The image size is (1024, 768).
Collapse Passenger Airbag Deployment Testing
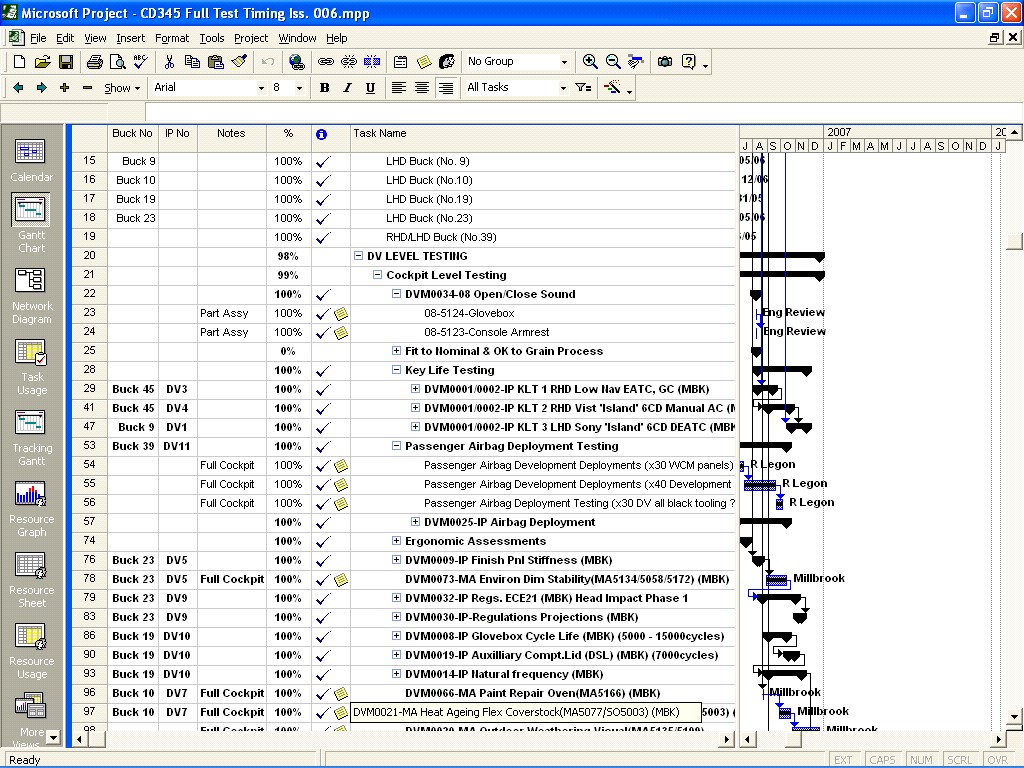click(396, 446)
